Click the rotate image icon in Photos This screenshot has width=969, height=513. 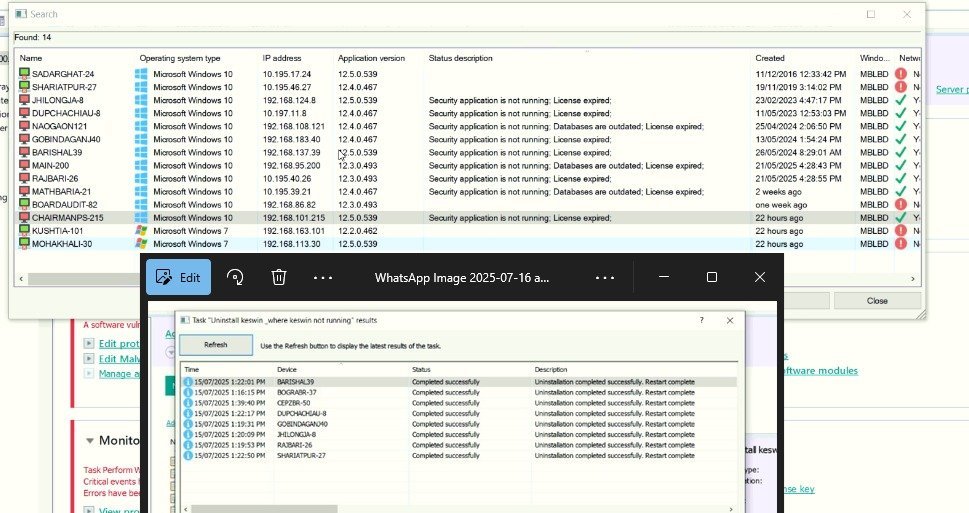point(235,278)
